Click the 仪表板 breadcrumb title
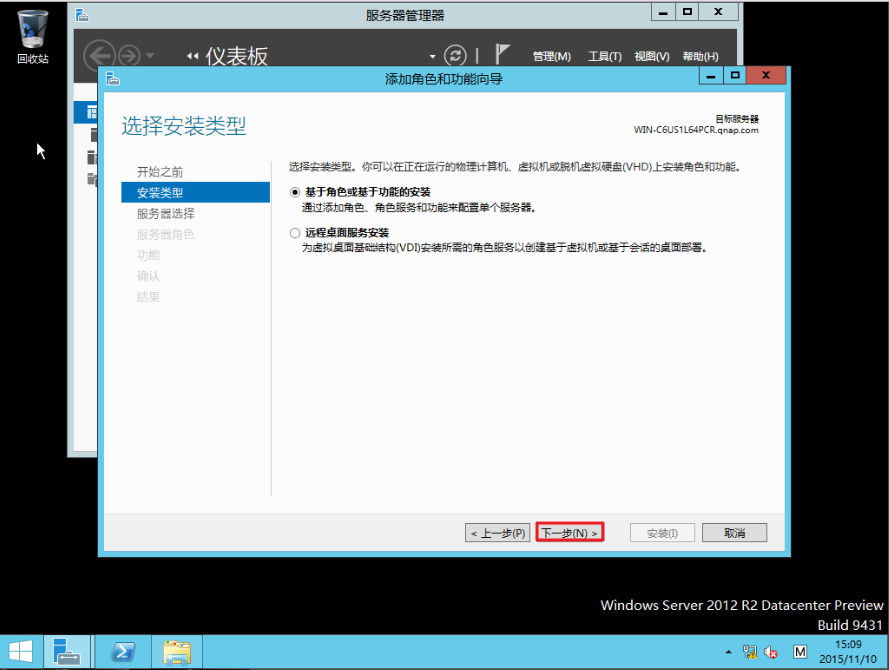This screenshot has width=889, height=670. pos(236,56)
